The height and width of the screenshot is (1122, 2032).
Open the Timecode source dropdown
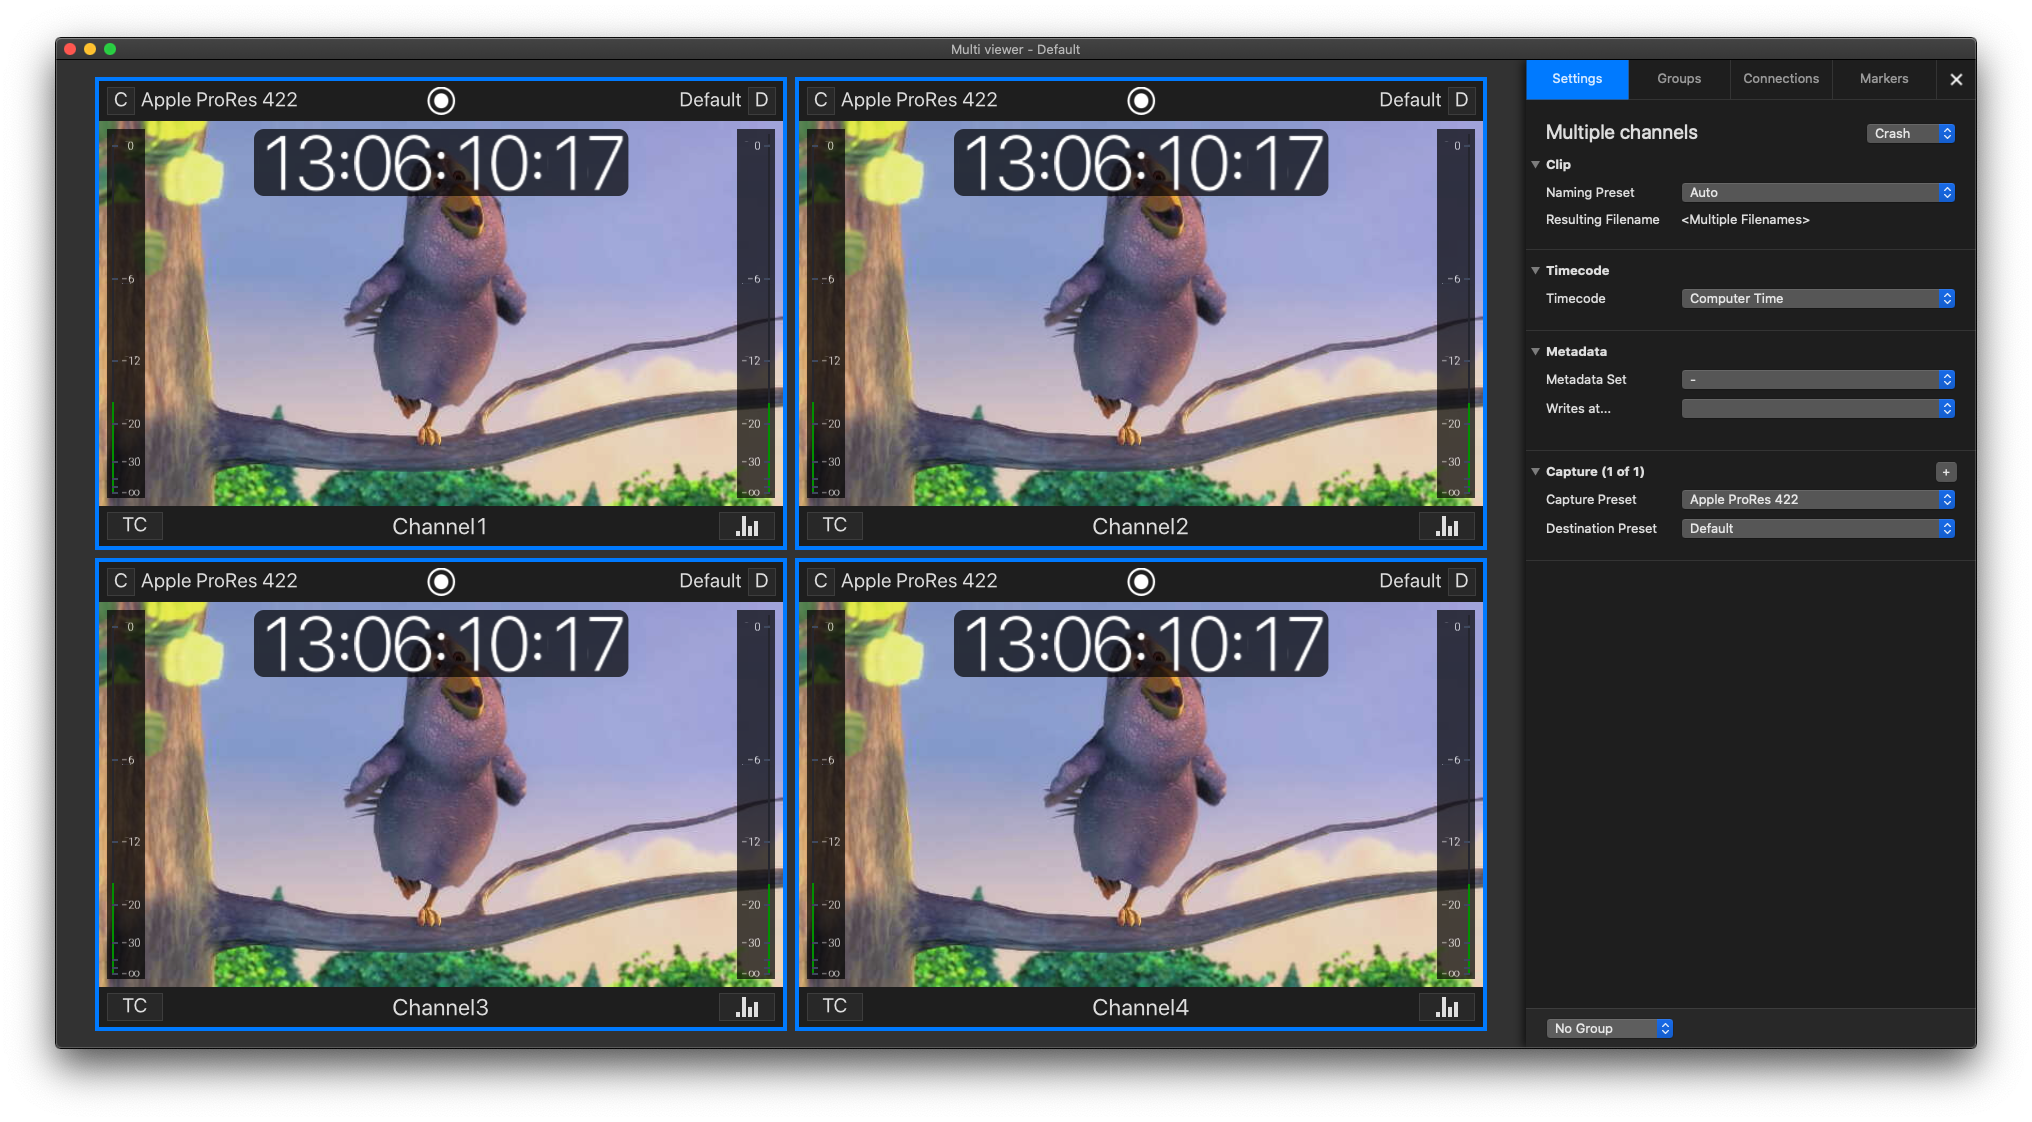pos(1818,299)
